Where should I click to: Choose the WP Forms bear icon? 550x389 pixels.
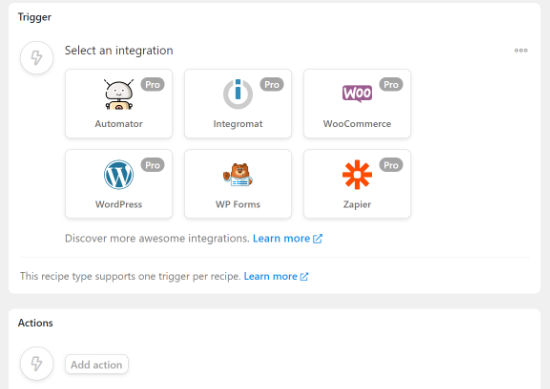point(238,174)
